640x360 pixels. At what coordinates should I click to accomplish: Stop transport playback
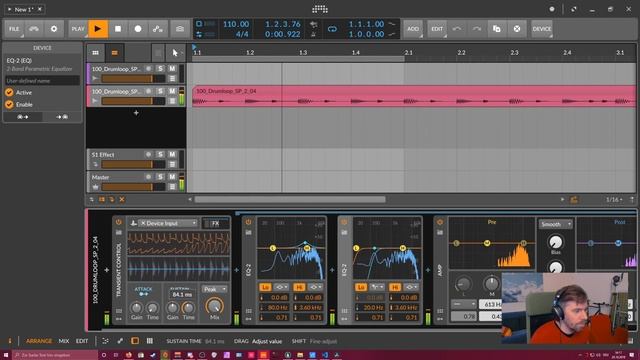point(118,29)
